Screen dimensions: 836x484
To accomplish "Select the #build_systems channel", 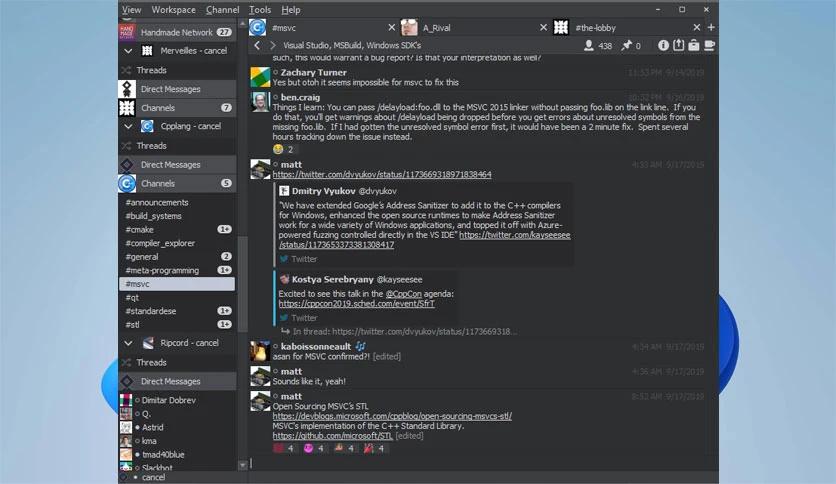I will (177, 216).
